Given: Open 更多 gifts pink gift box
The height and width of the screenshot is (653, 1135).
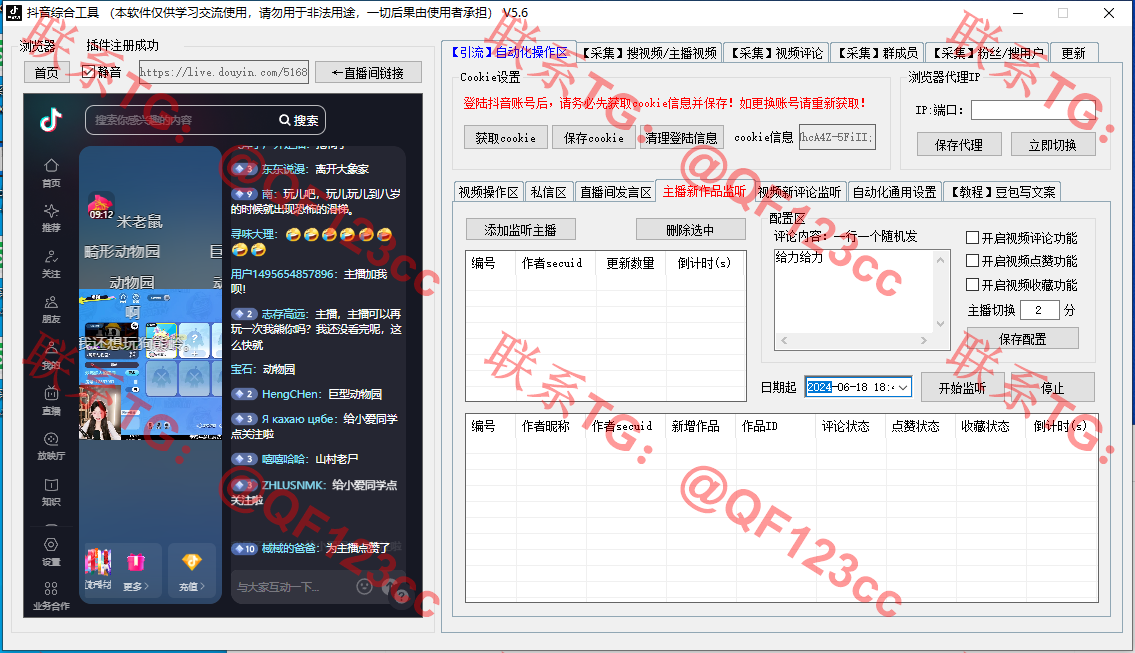Looking at the screenshot, I should pos(135,563).
